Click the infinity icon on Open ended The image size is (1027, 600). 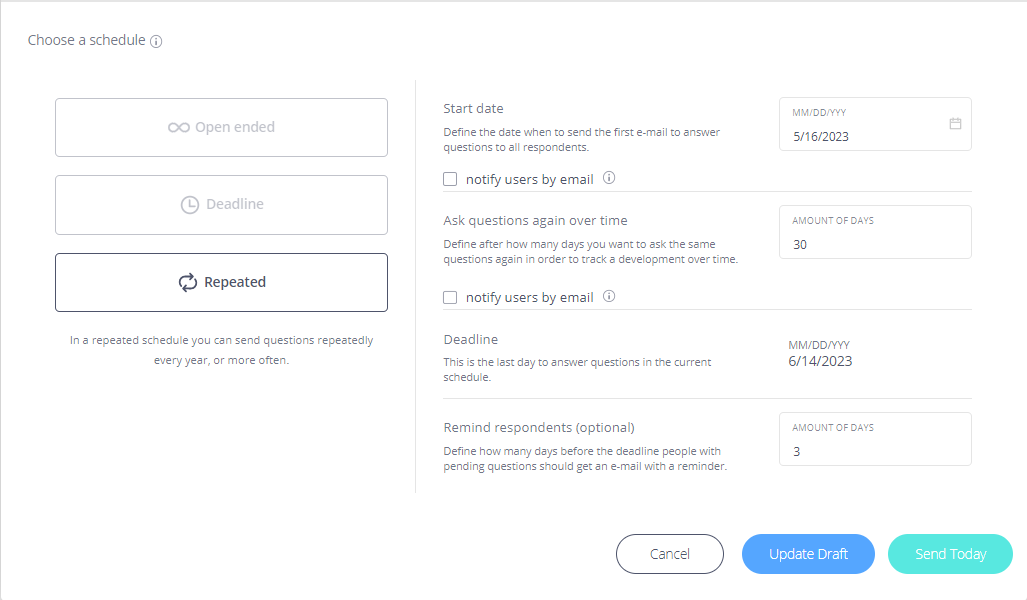(x=179, y=128)
